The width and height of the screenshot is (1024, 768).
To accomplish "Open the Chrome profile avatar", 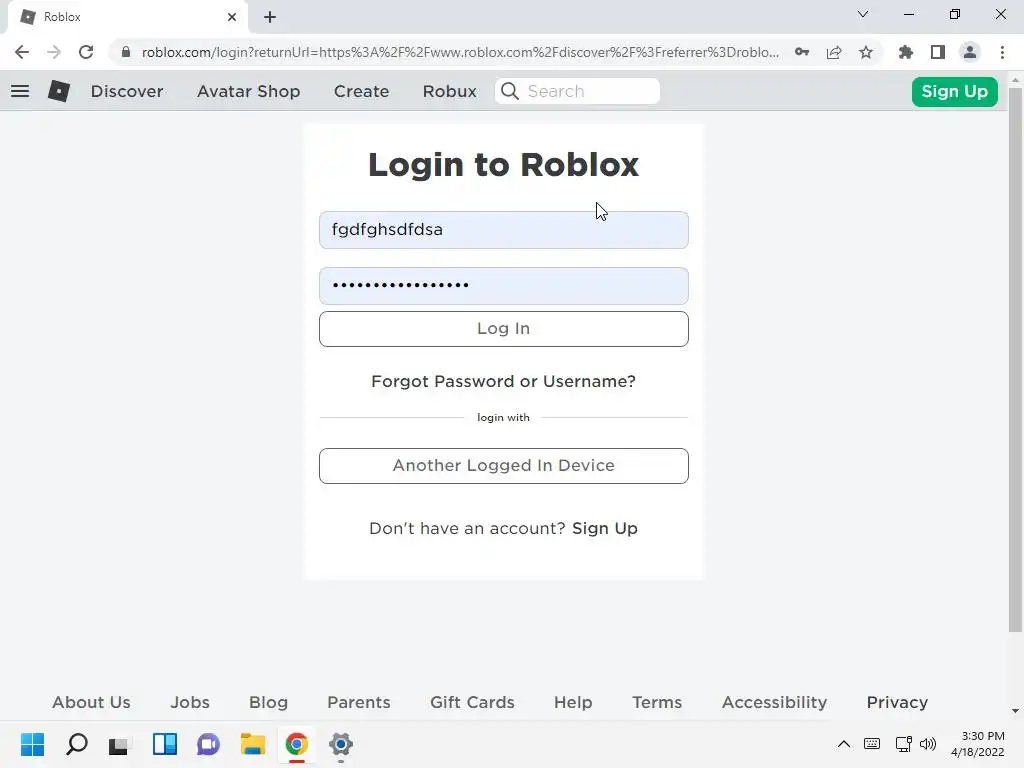I will [970, 52].
